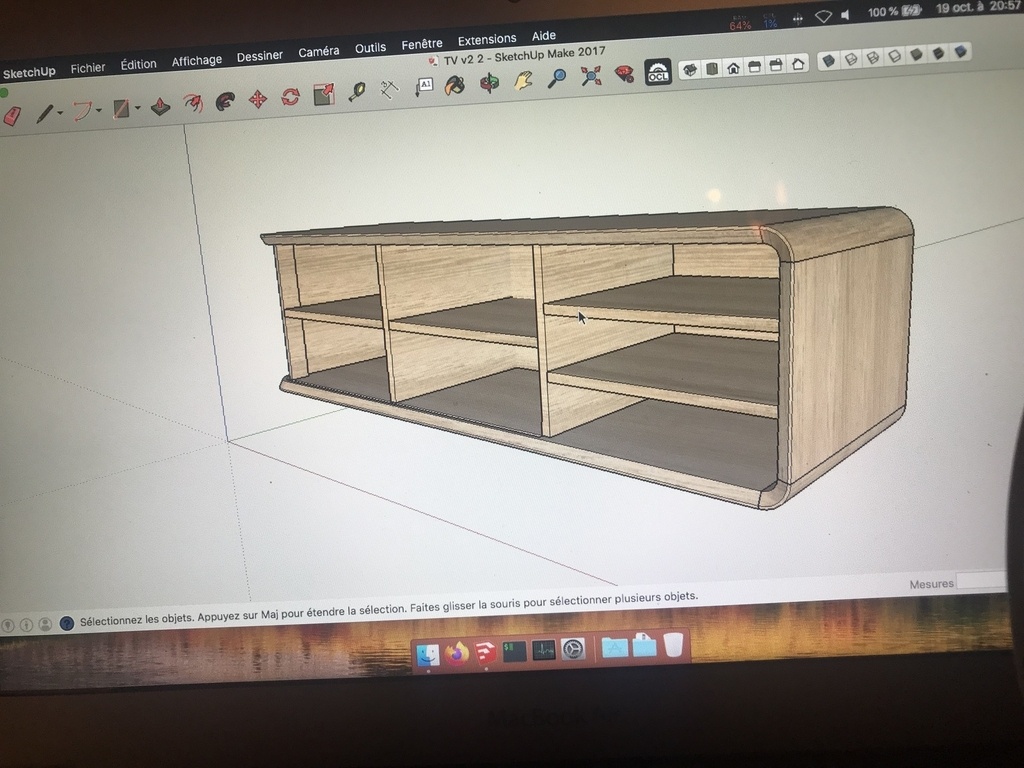The image size is (1024, 768).
Task: Select the Push/Pull tool
Action: [160, 106]
